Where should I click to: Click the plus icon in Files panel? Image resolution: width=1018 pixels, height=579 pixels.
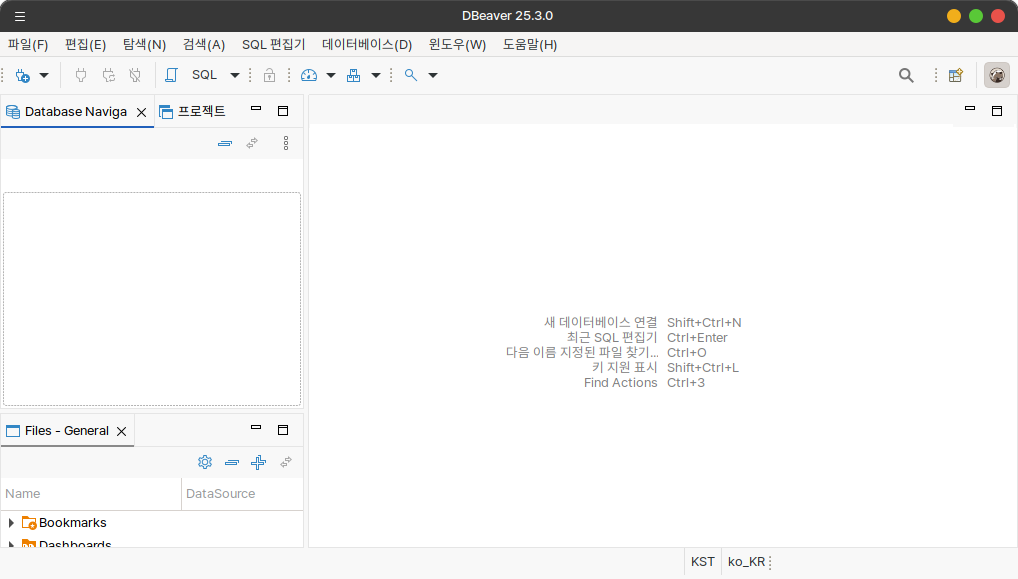point(258,462)
